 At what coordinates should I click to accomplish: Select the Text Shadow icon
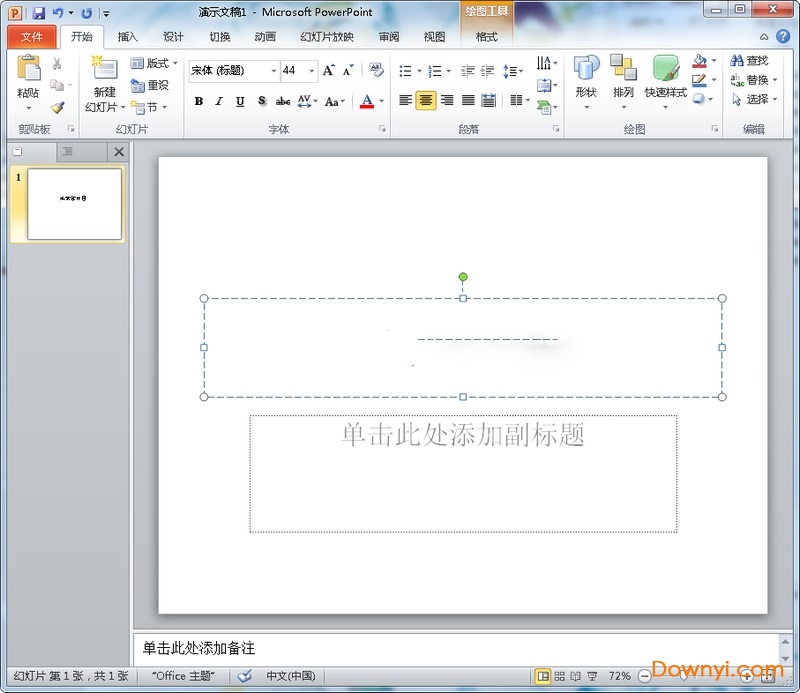click(261, 101)
